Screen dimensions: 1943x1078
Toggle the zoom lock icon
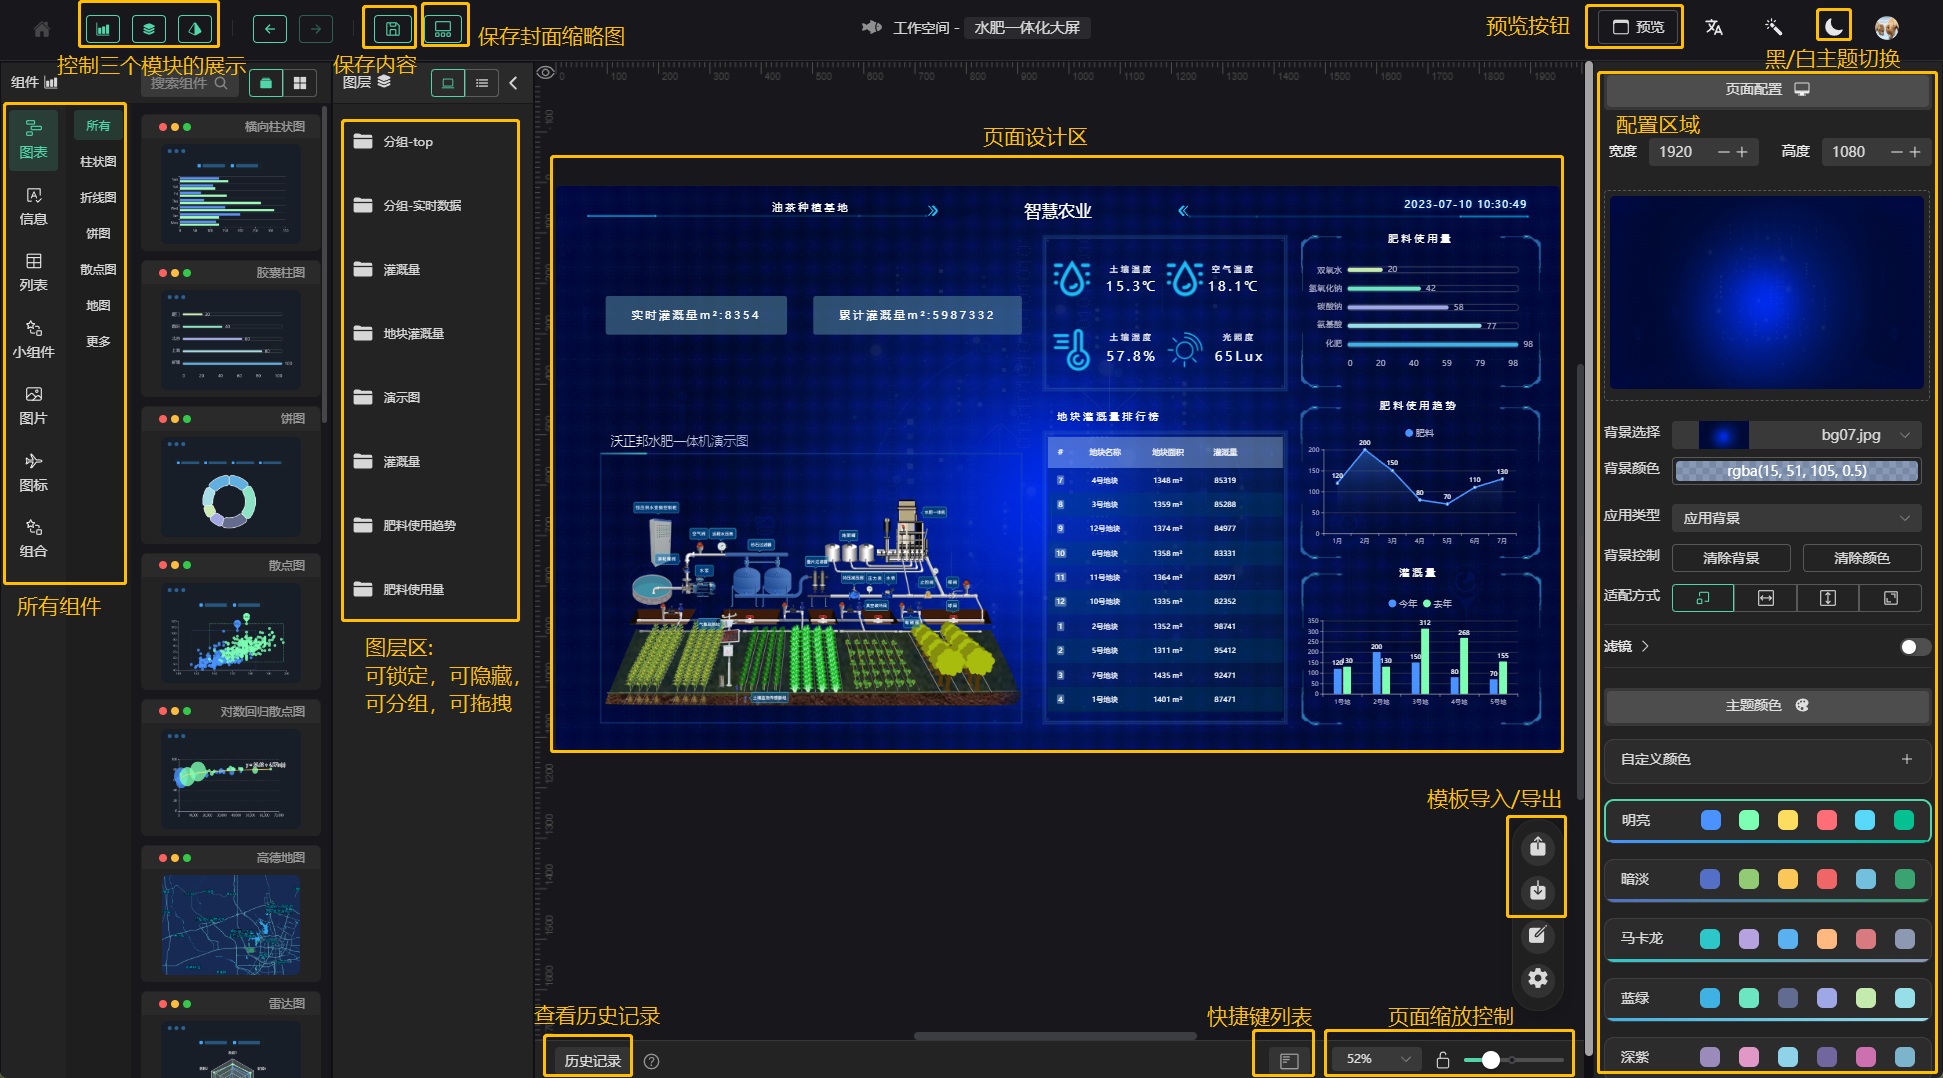[x=1442, y=1060]
